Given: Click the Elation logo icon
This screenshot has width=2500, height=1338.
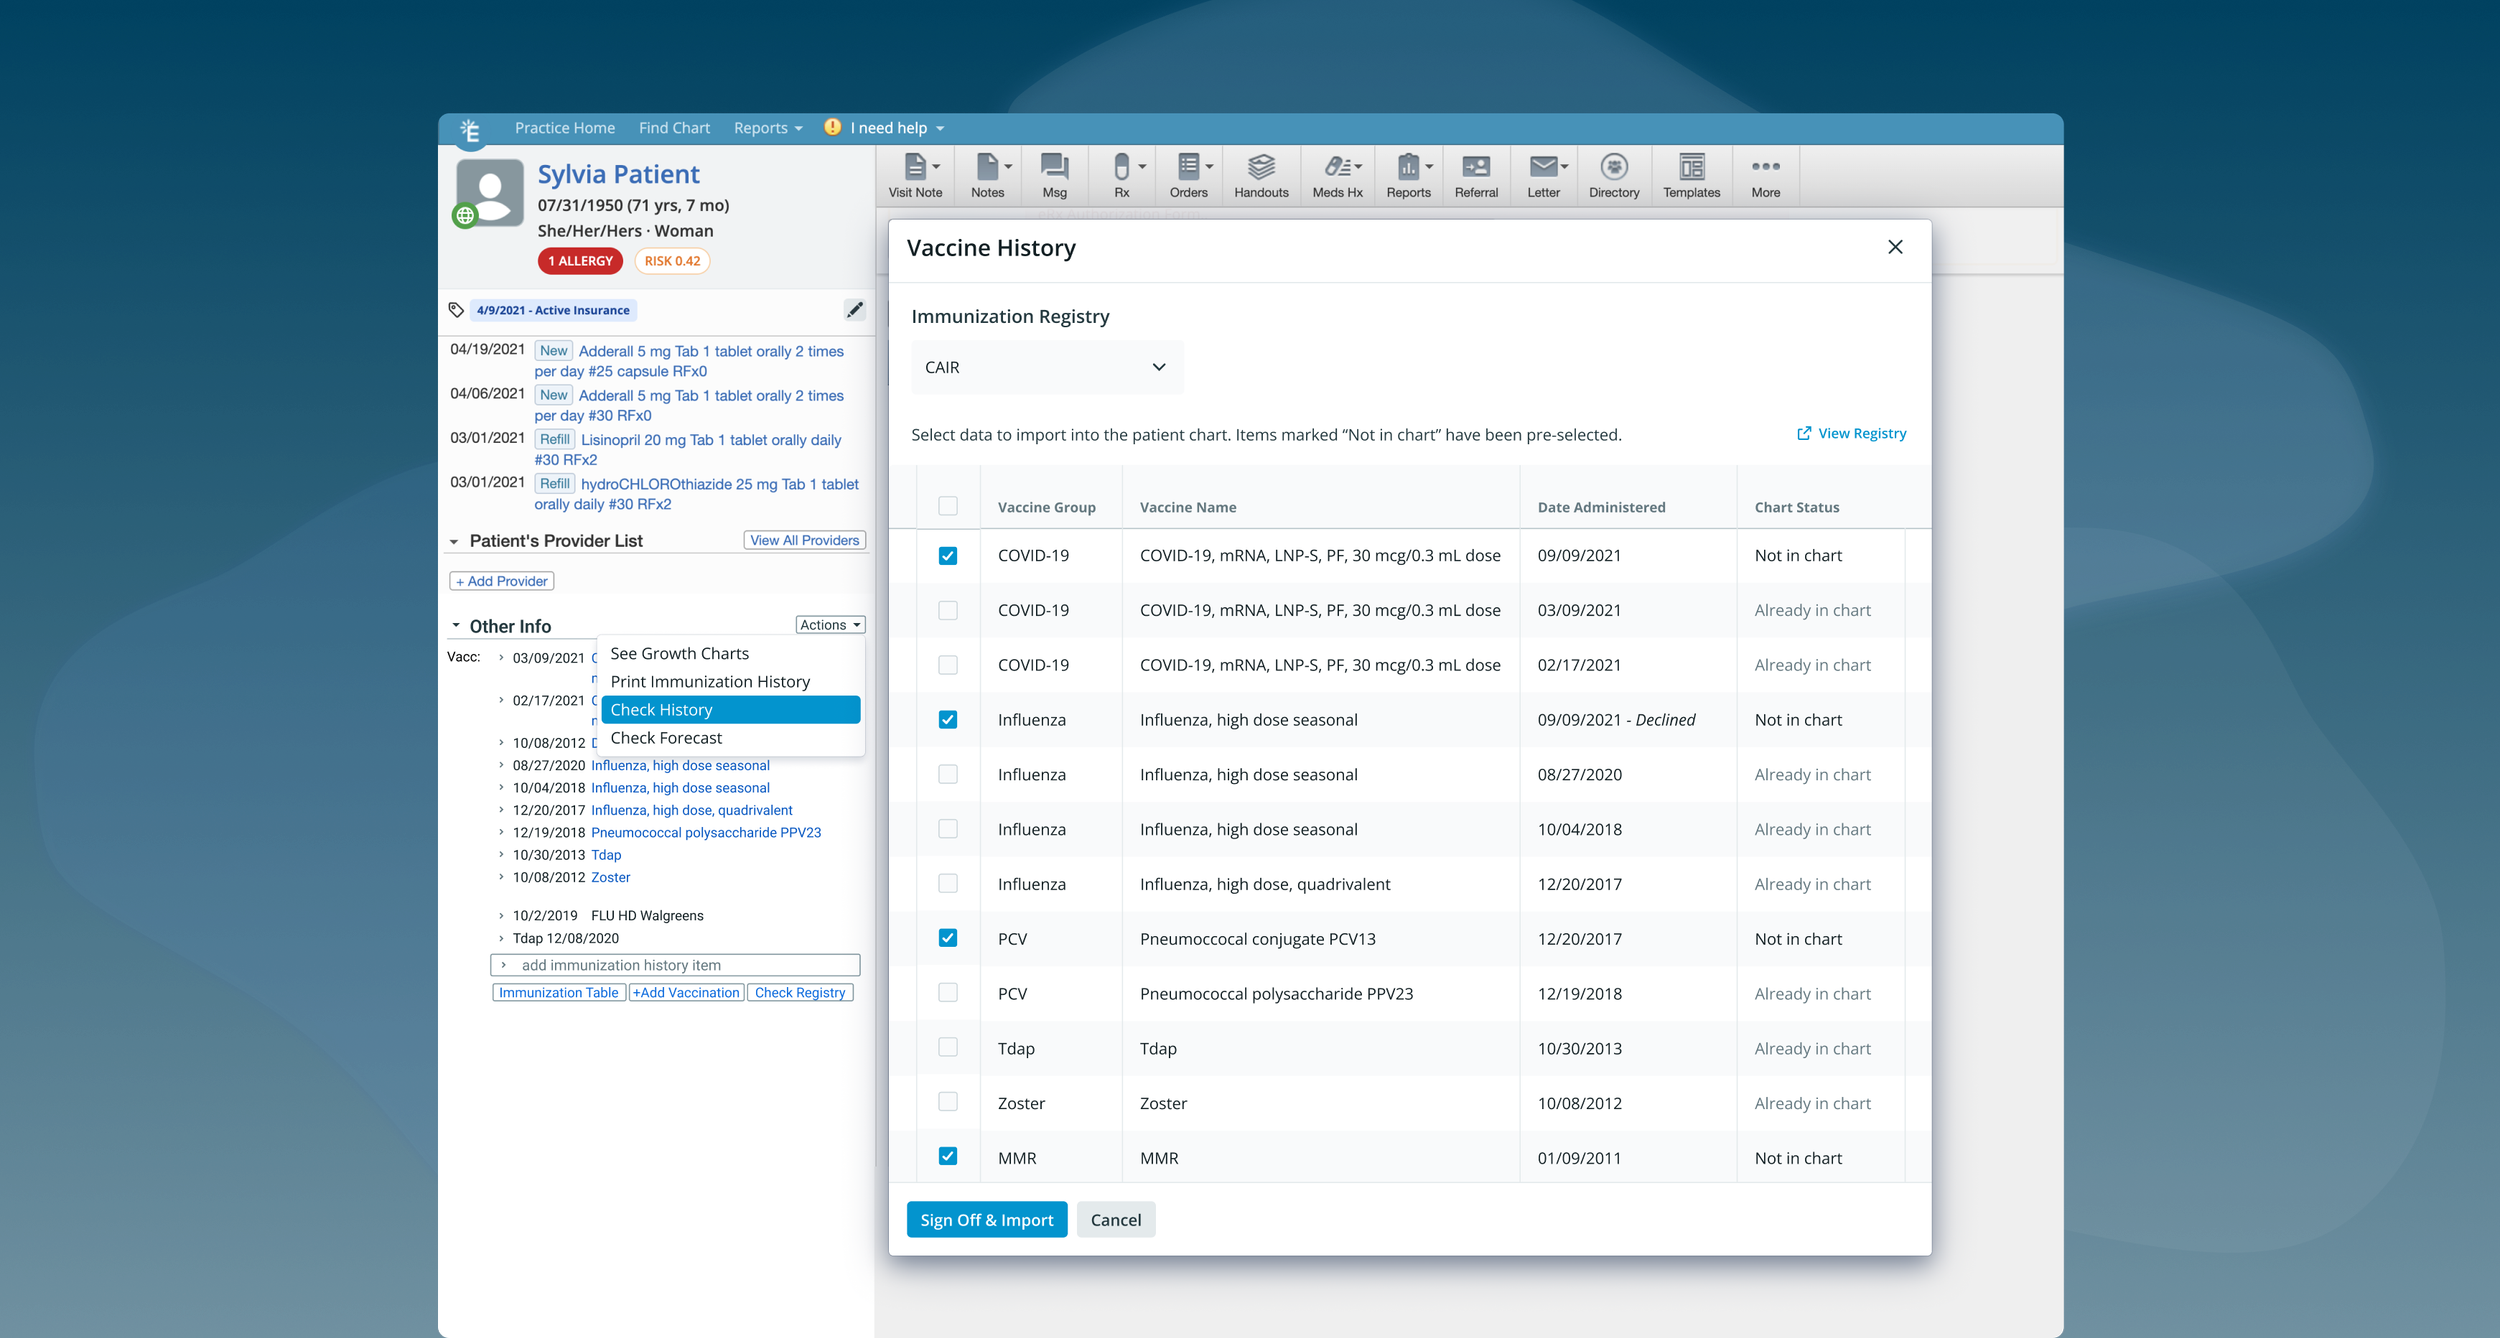Looking at the screenshot, I should point(470,130).
